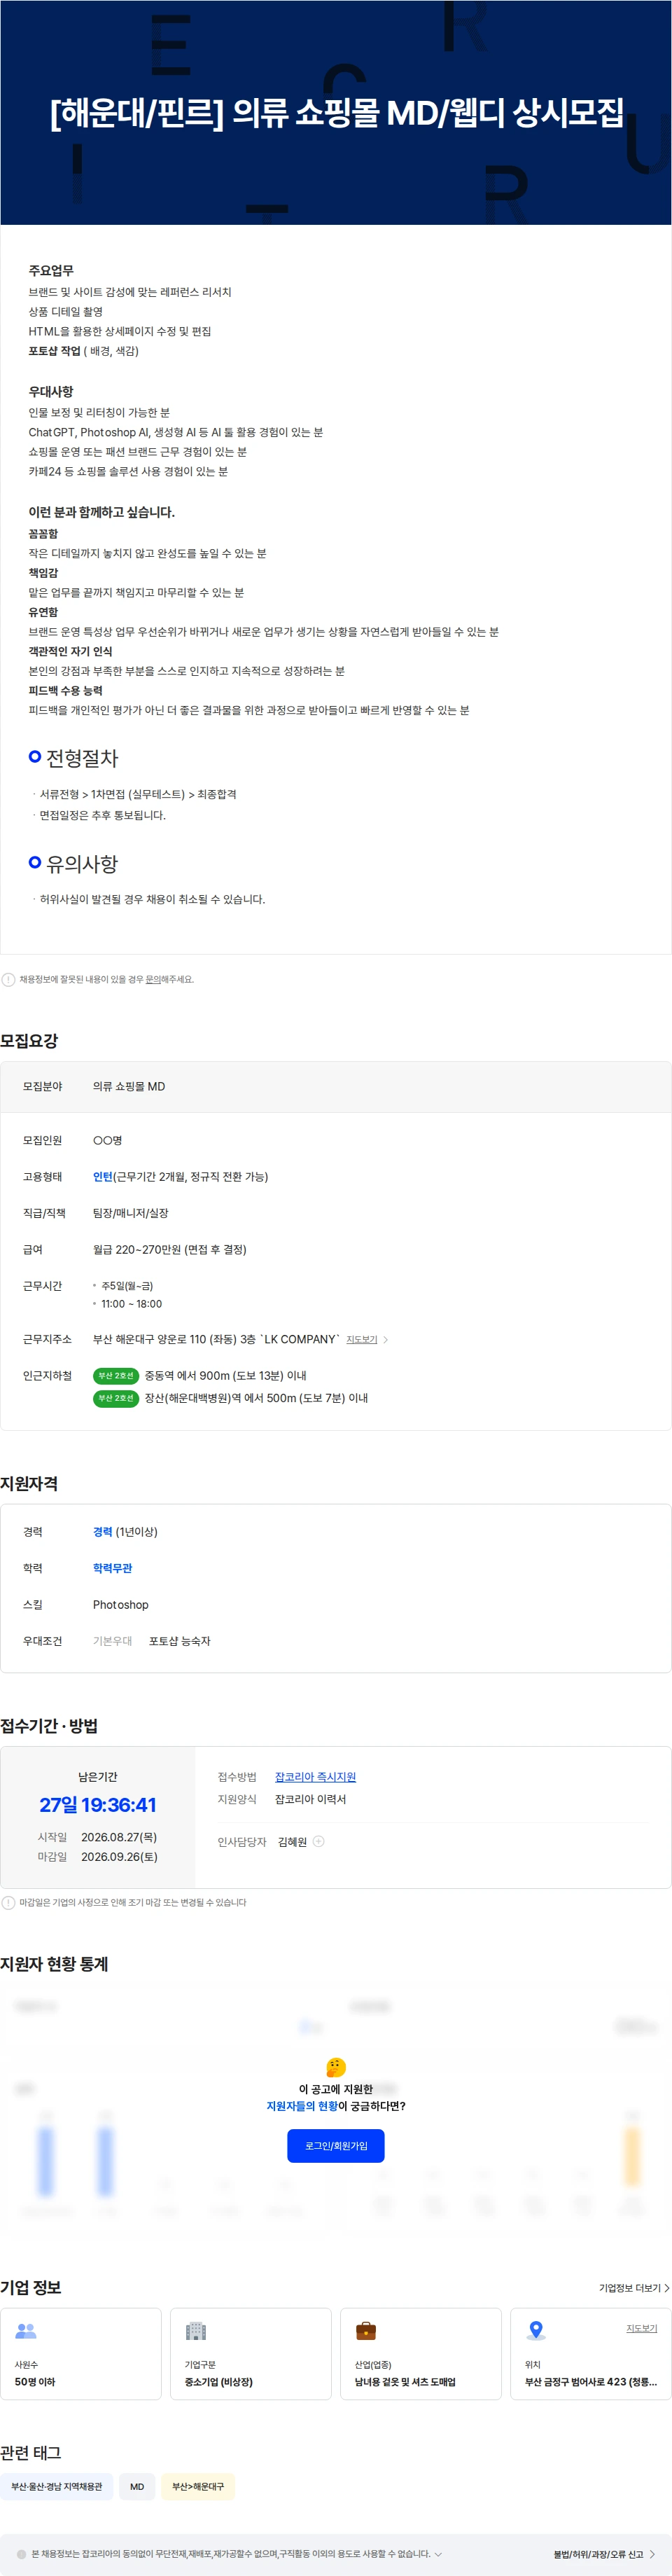
Task: Click the 부산 2호선 badge for 중동역
Action: click(x=116, y=1375)
